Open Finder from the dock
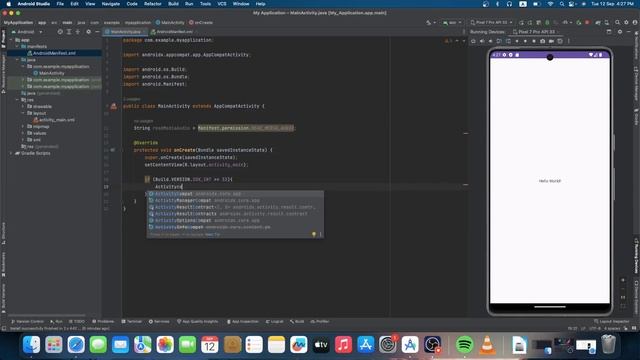 (31, 345)
